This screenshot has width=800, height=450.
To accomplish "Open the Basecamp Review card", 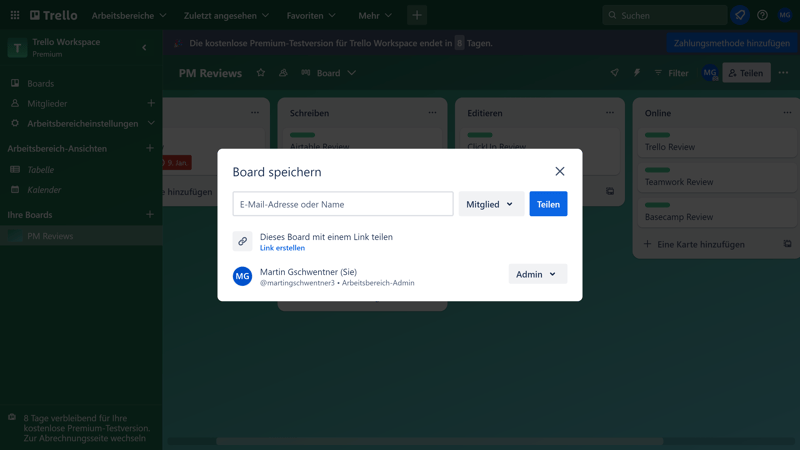I will pos(716,213).
